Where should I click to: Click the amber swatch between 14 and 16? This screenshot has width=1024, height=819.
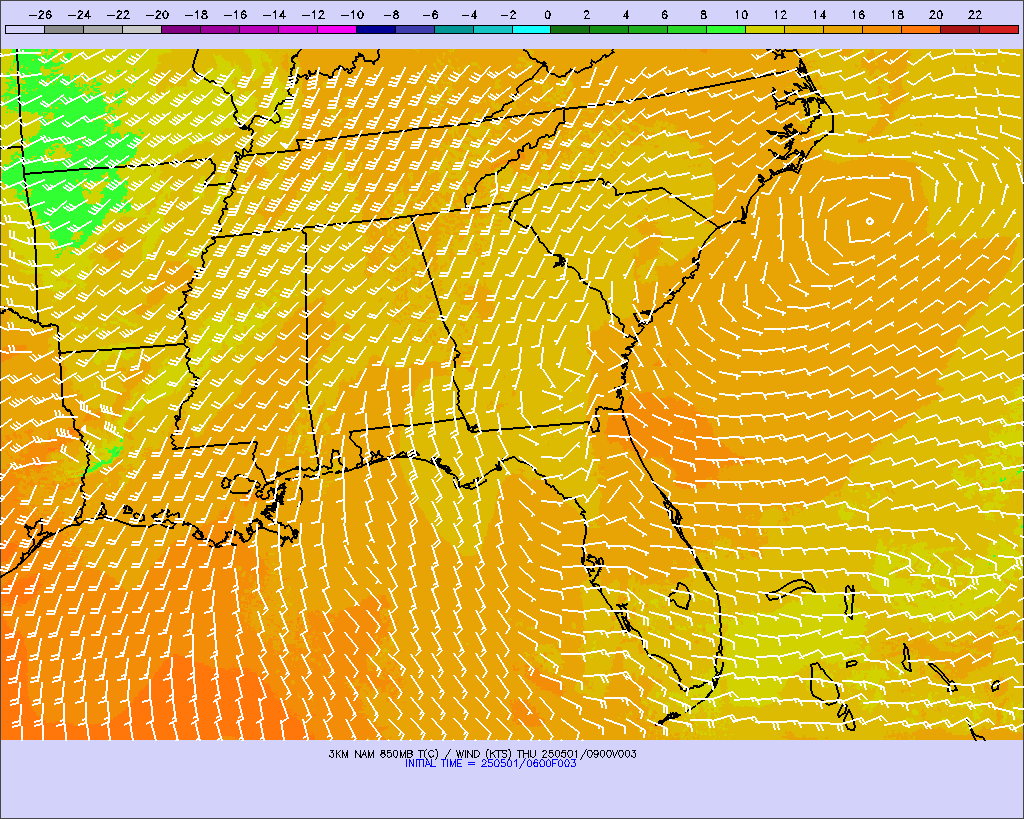point(843,29)
